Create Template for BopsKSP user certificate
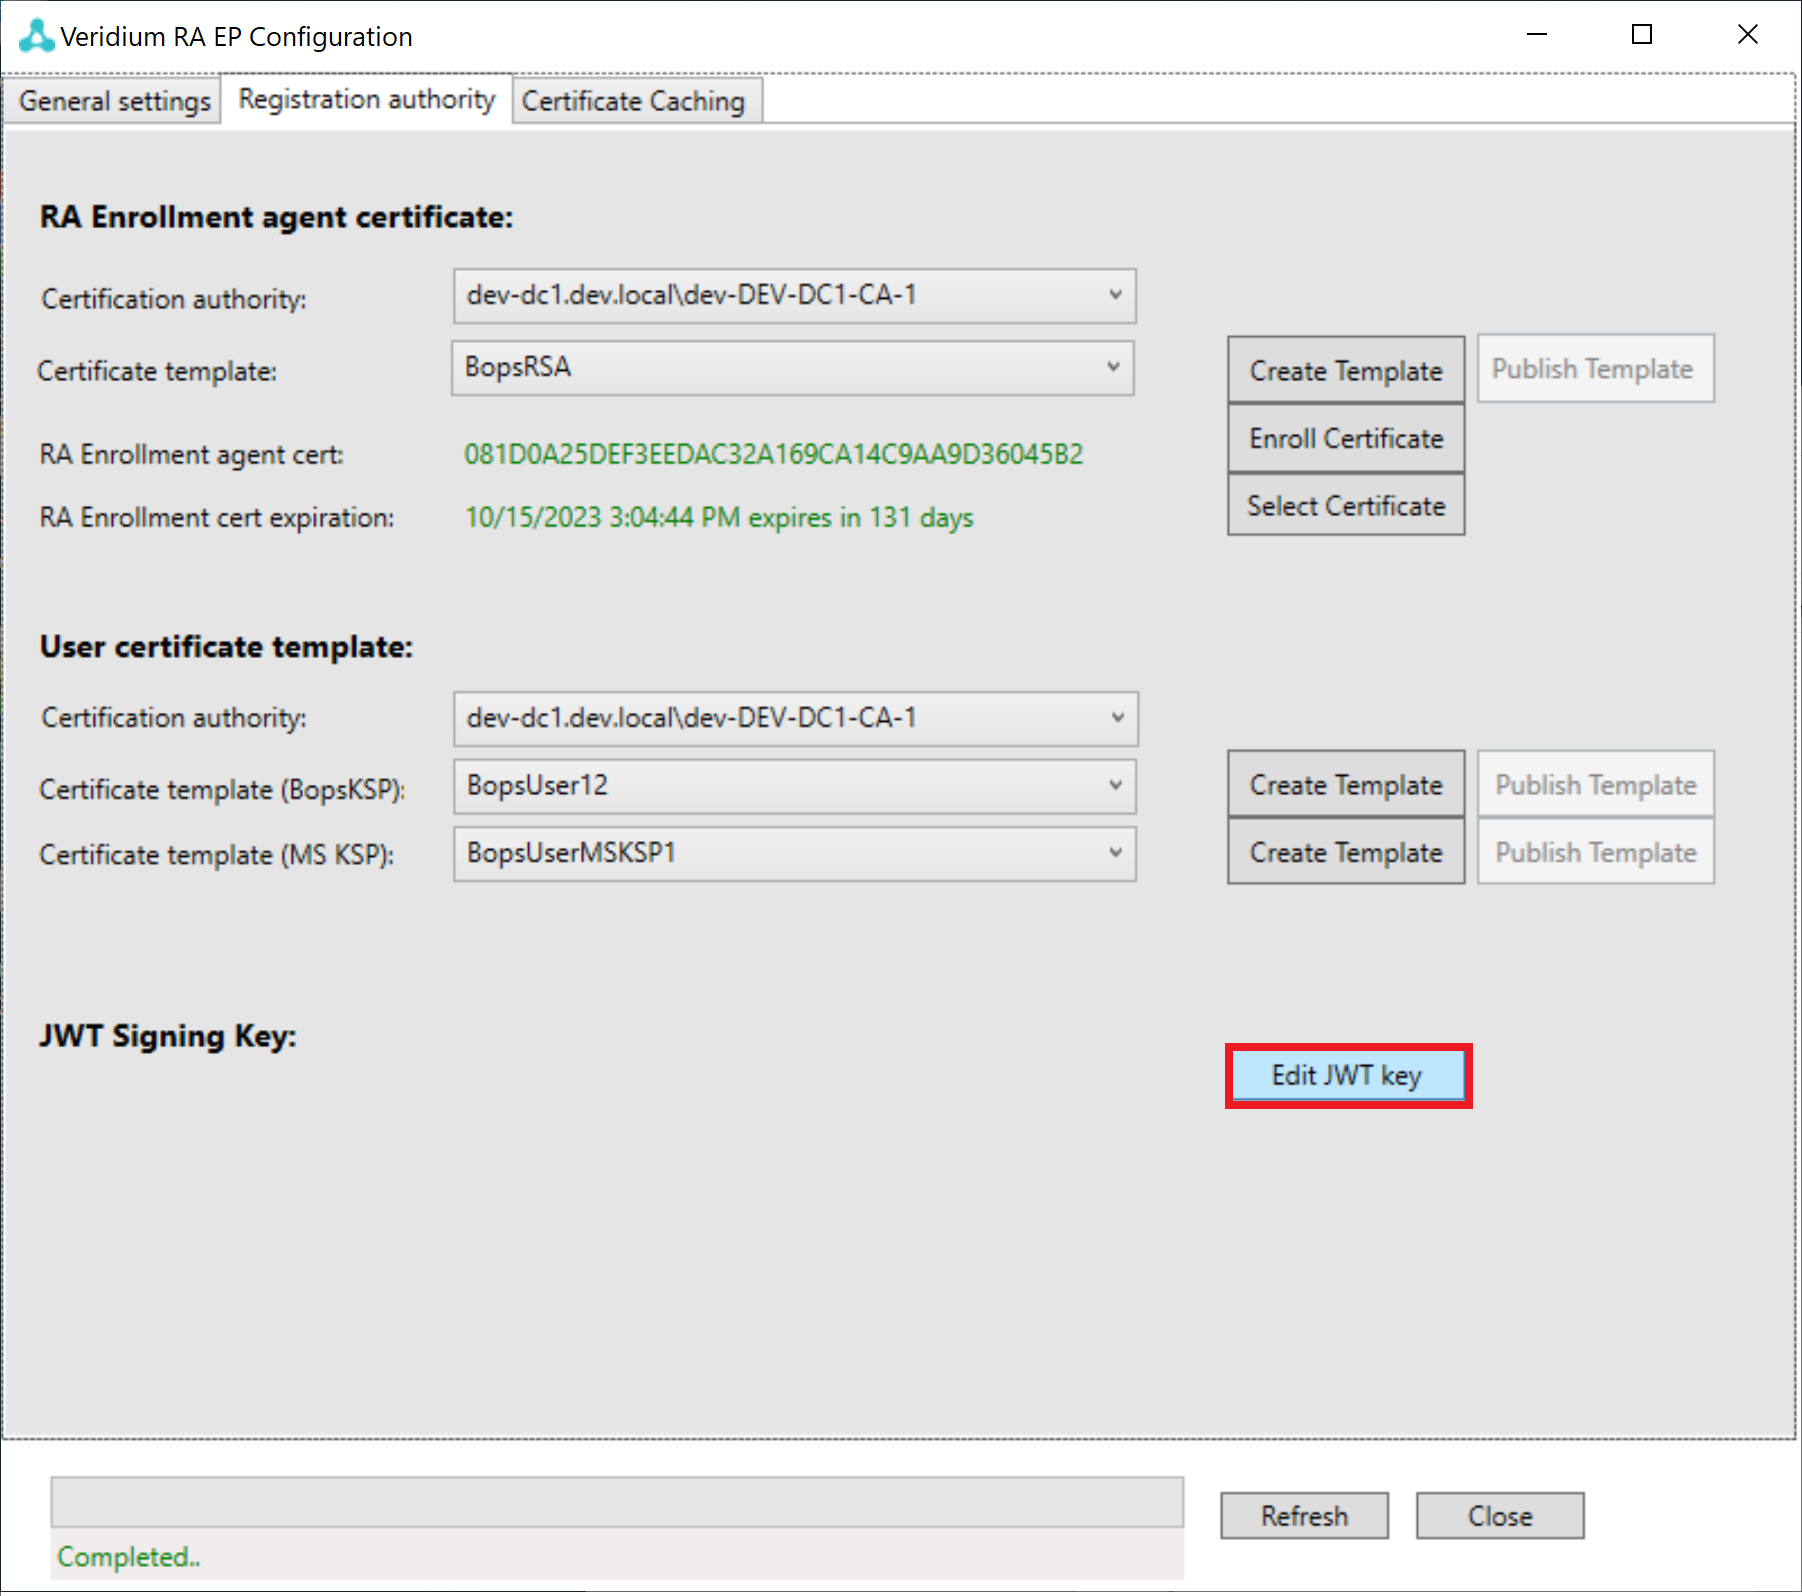The height and width of the screenshot is (1596, 1802). 1345,785
